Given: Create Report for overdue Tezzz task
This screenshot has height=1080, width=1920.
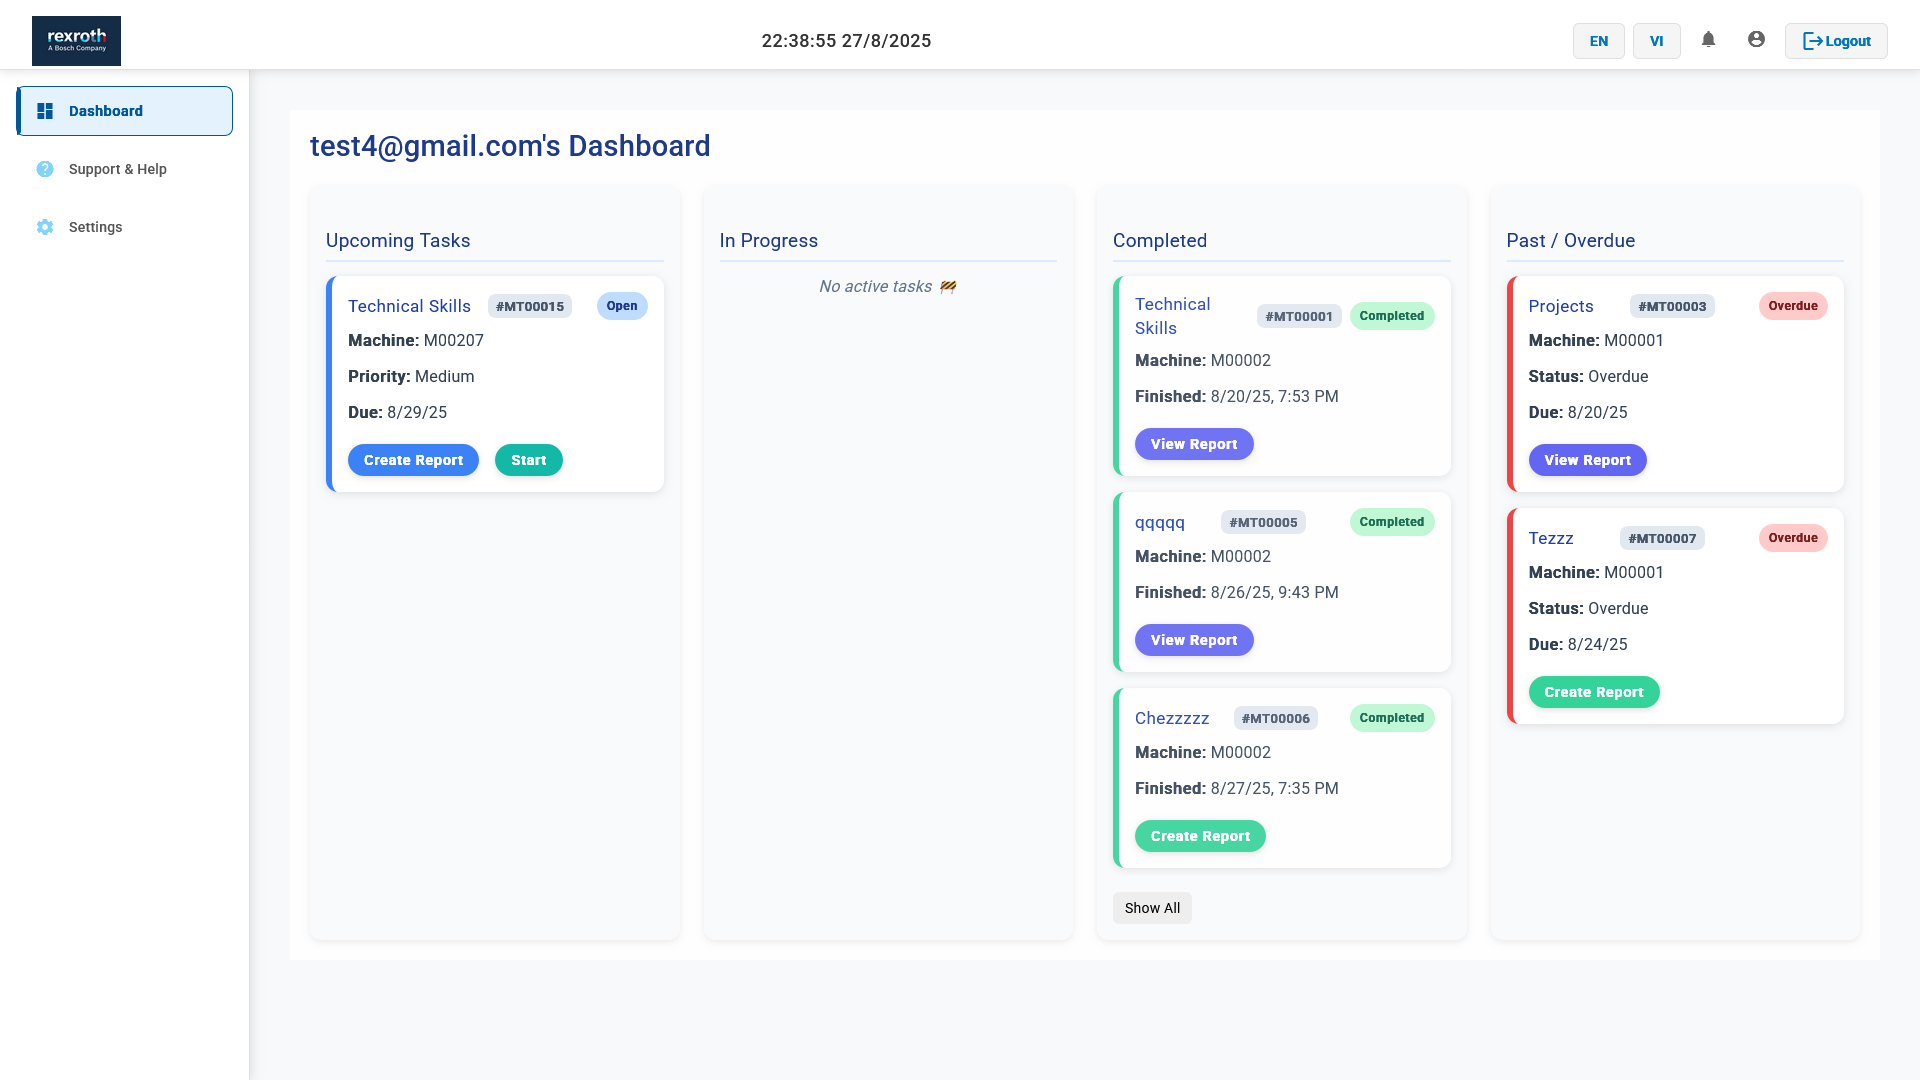Looking at the screenshot, I should click(x=1593, y=692).
